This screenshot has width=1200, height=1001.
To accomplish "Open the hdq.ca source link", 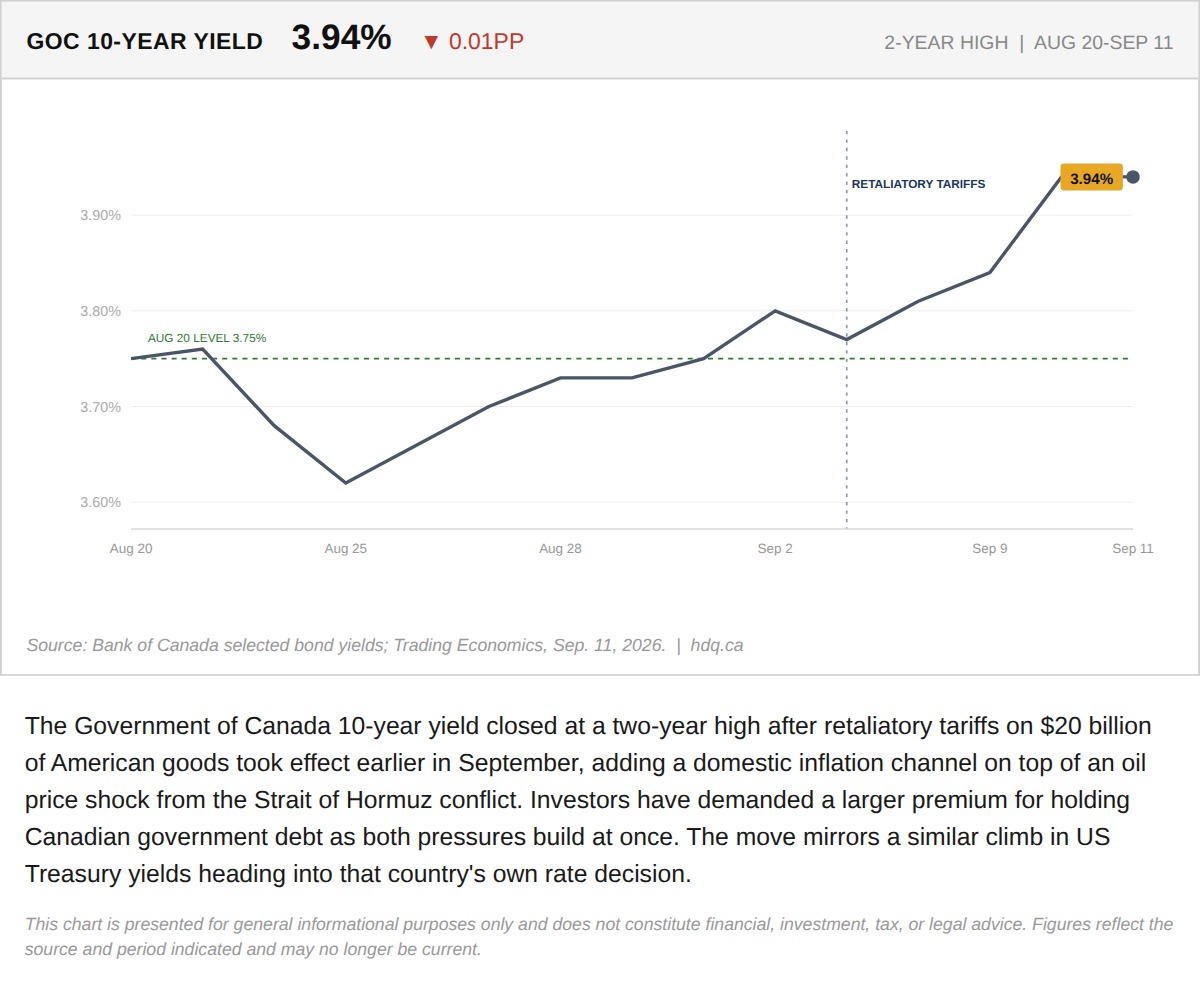I will click(x=717, y=645).
